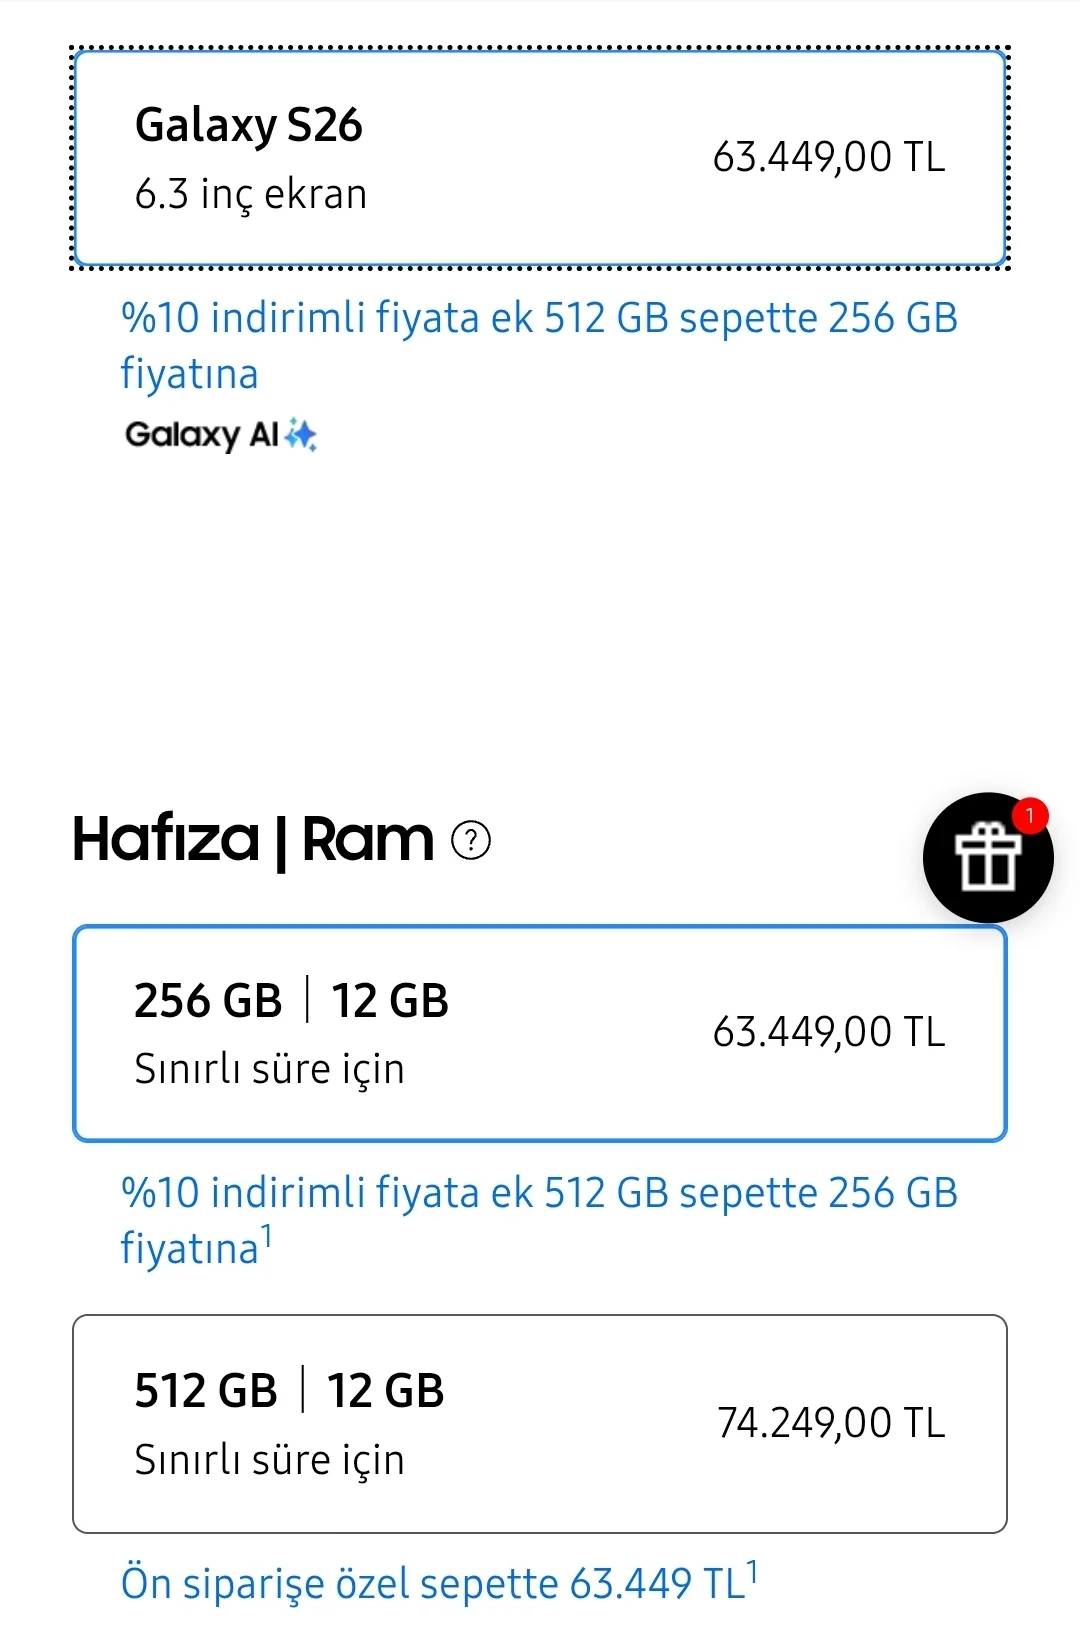Open the lower %10 indirimli sepette promotion link
This screenshot has width=1080, height=1650.
pyautogui.click(x=540, y=1217)
